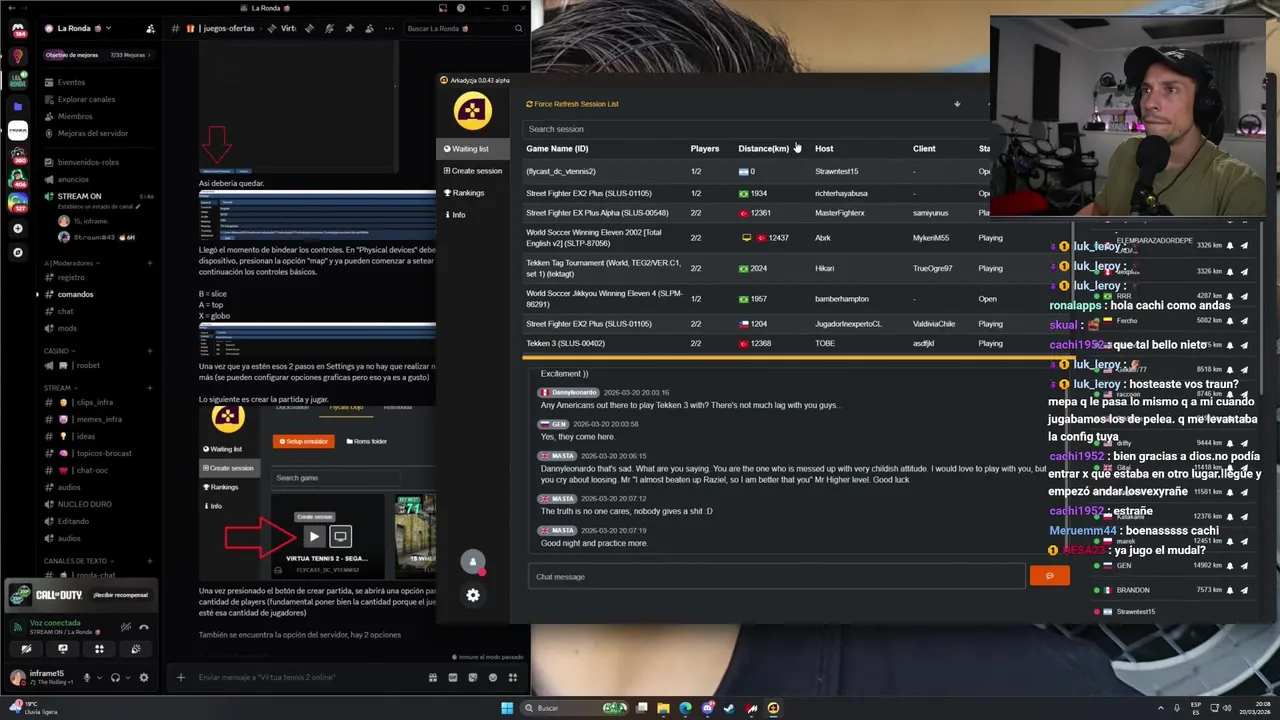The height and width of the screenshot is (720, 1280).
Task: Open the Windows Start menu
Action: pyautogui.click(x=507, y=708)
